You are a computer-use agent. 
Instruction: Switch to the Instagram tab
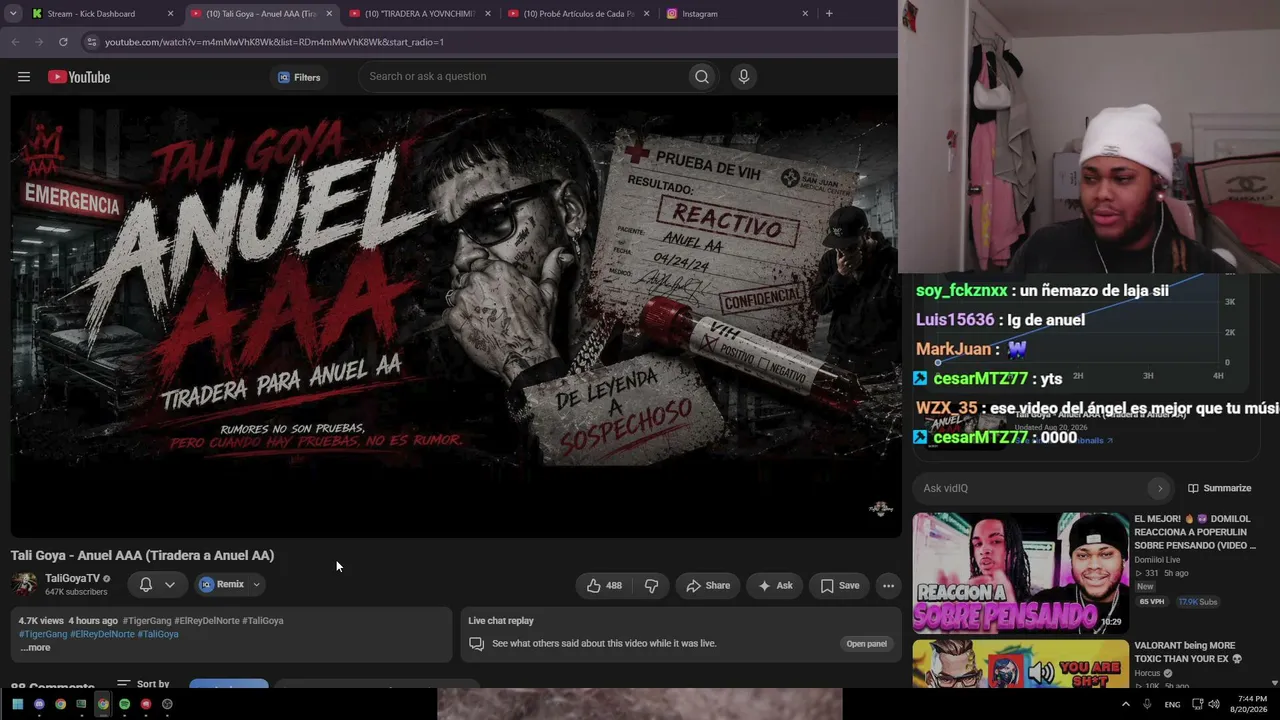coord(737,14)
